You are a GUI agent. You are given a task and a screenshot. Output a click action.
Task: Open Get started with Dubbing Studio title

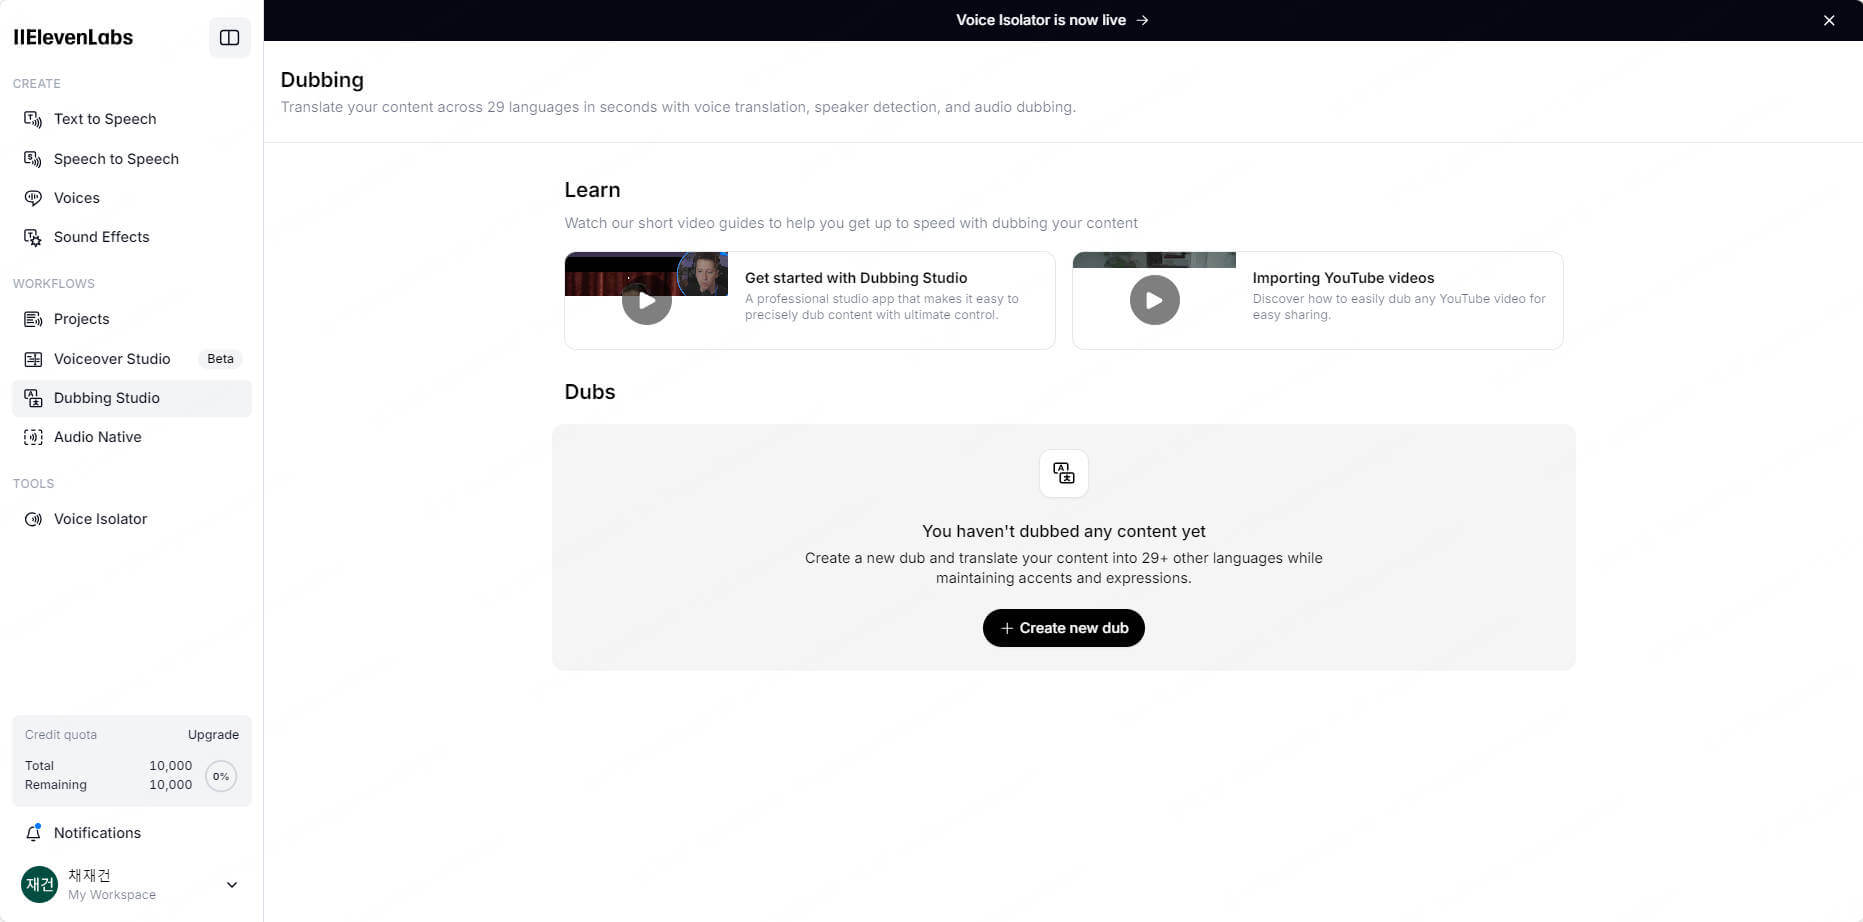pyautogui.click(x=856, y=278)
